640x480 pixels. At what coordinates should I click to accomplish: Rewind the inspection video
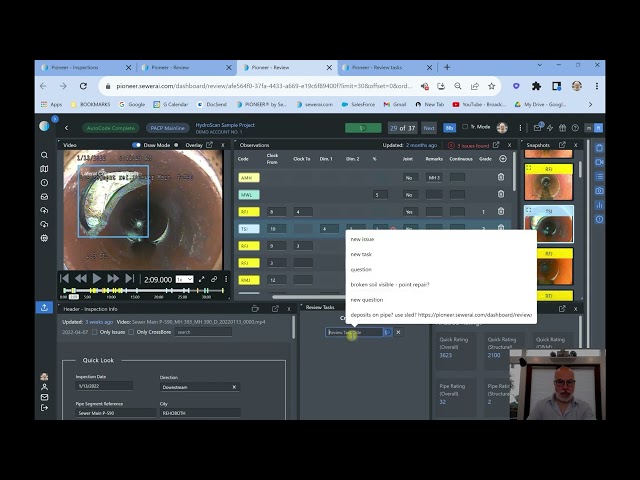coord(81,279)
